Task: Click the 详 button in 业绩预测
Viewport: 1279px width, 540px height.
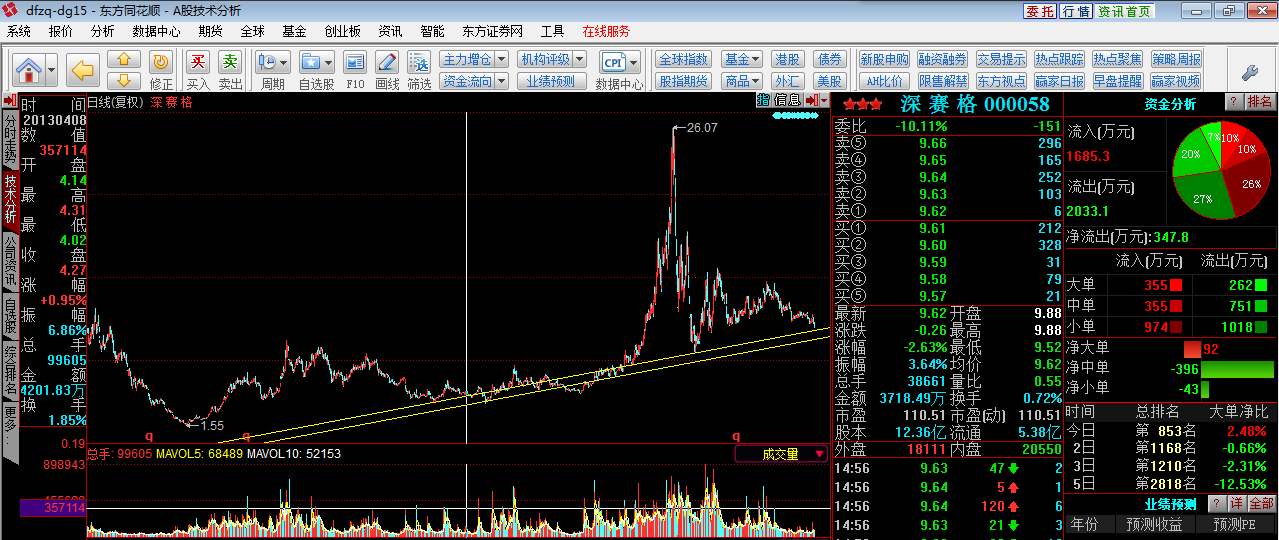Action: pos(1236,503)
